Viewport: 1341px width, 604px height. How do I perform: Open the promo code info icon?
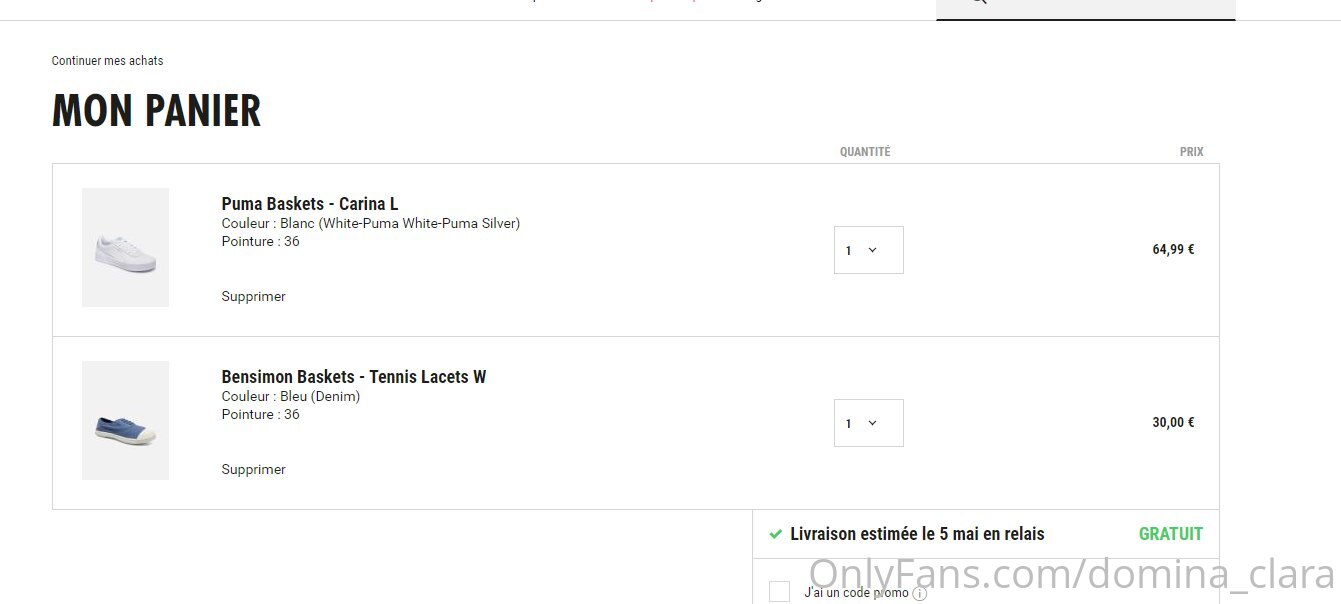click(920, 594)
